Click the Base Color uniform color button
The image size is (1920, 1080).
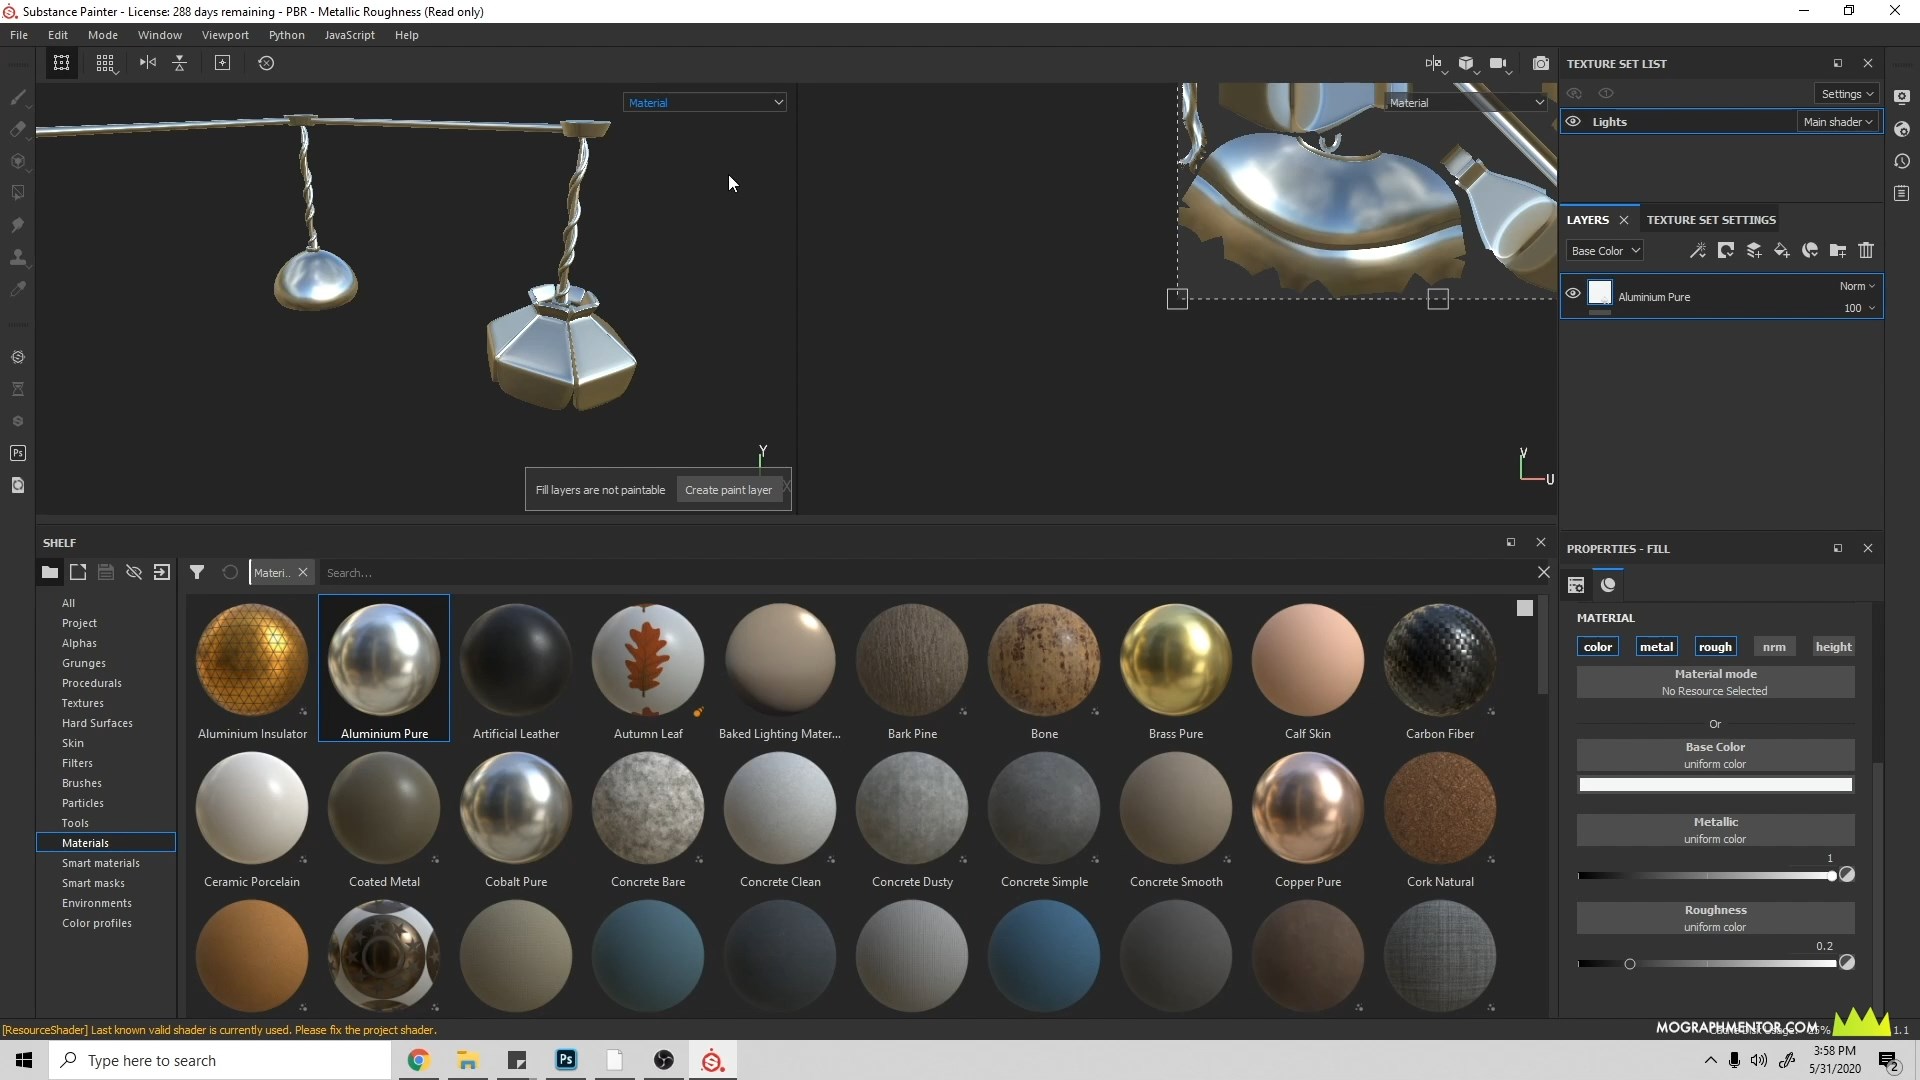coord(1715,755)
